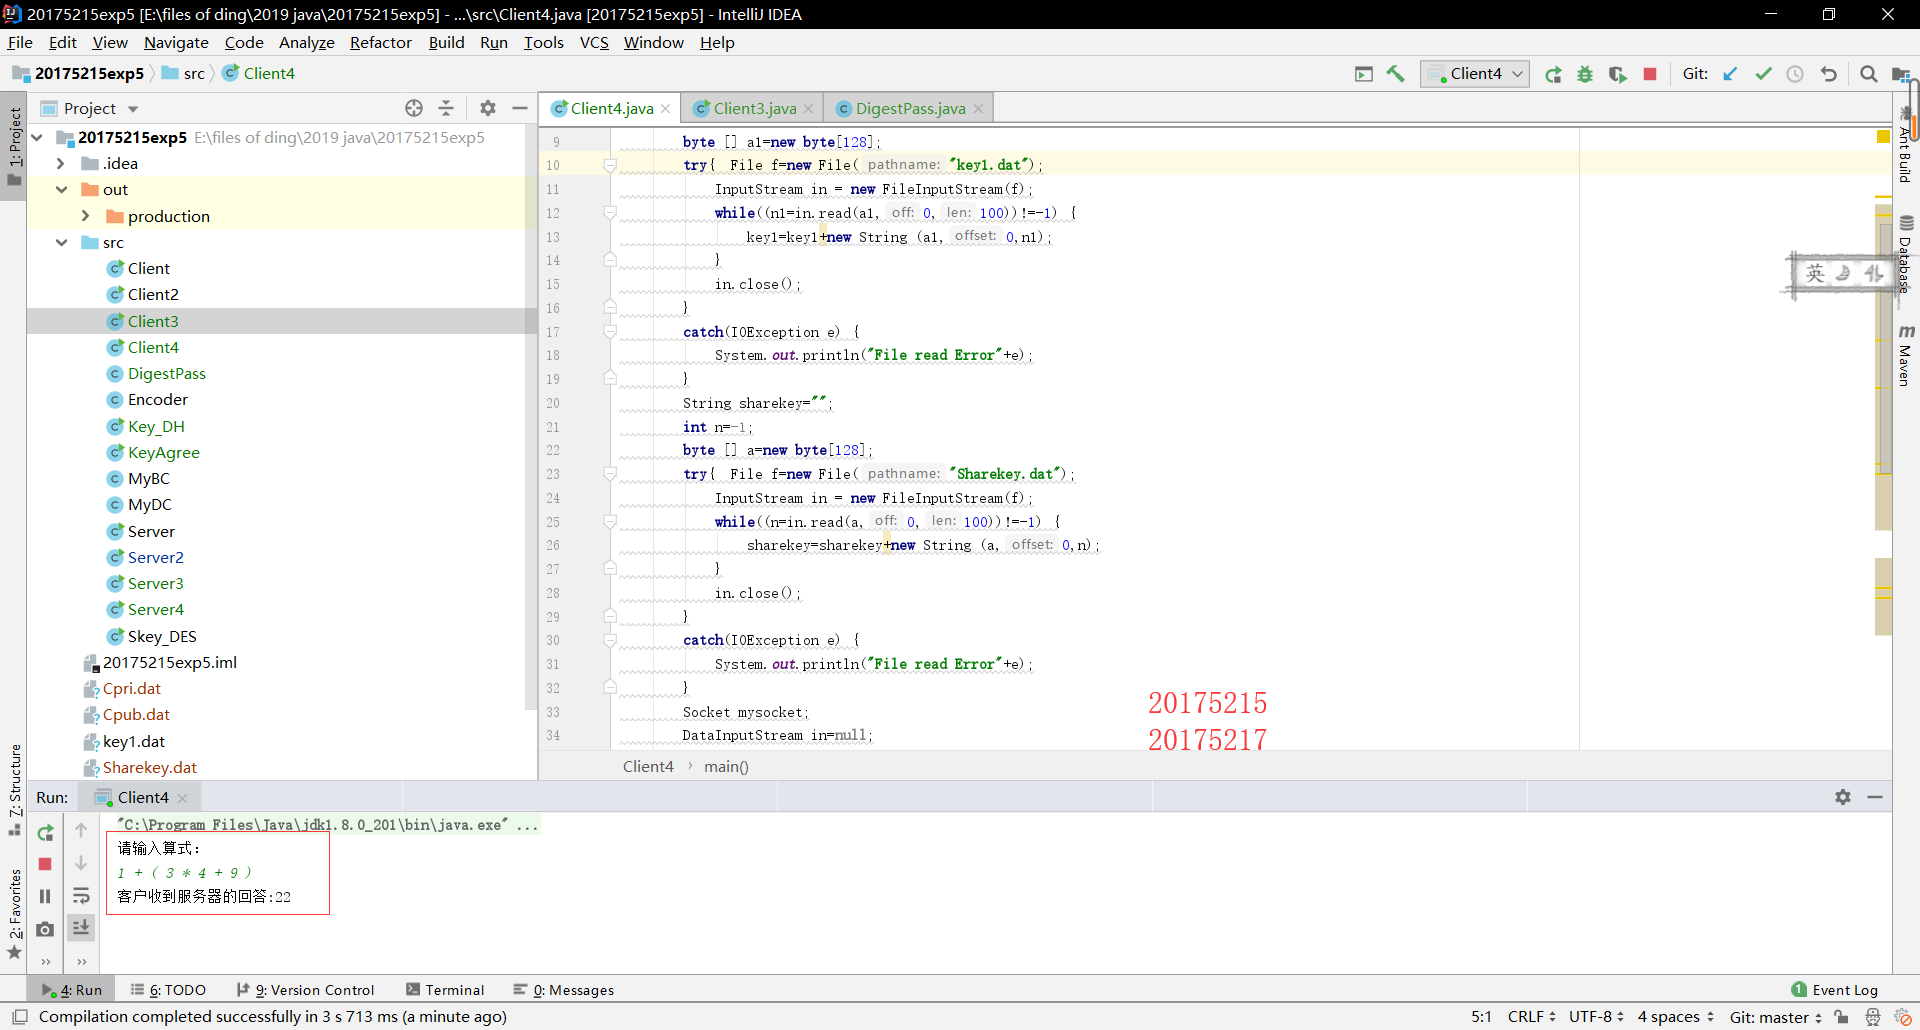Screen dimensions: 1920x1030
Task: Click the Debug bug icon
Action: coord(1585,74)
